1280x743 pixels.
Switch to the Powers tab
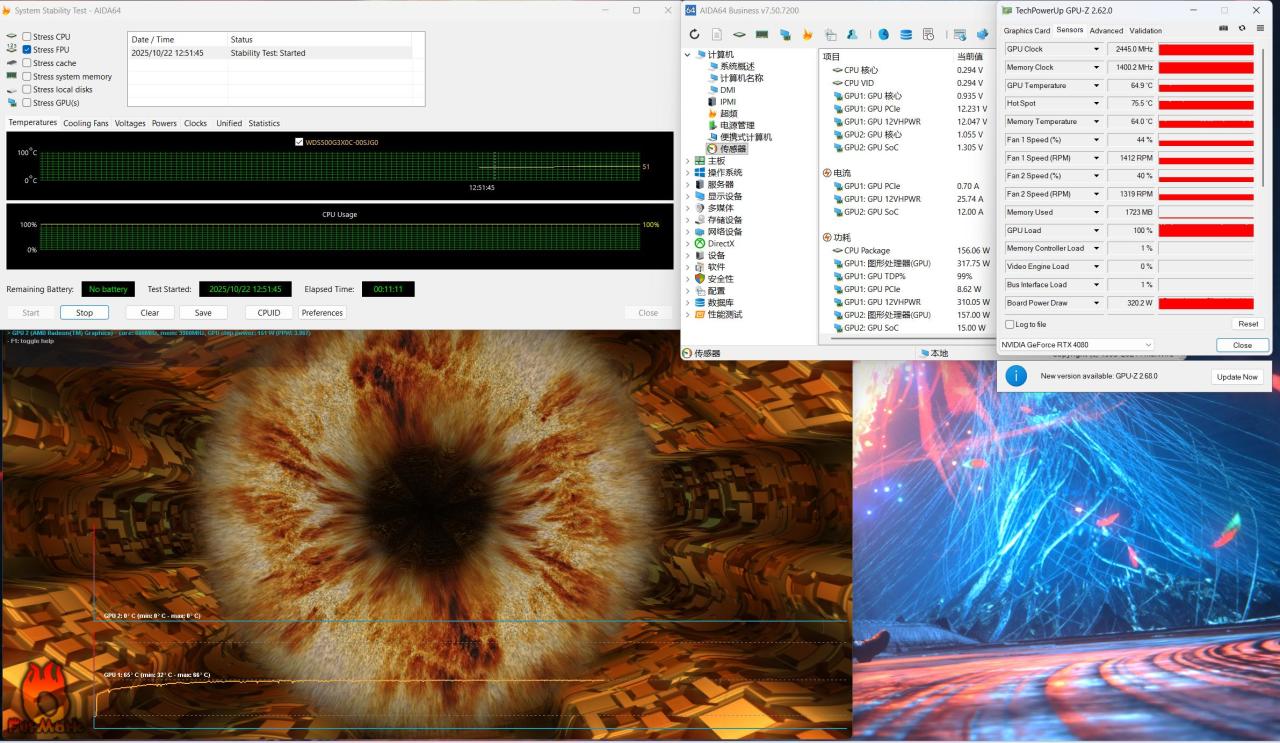[x=164, y=124]
